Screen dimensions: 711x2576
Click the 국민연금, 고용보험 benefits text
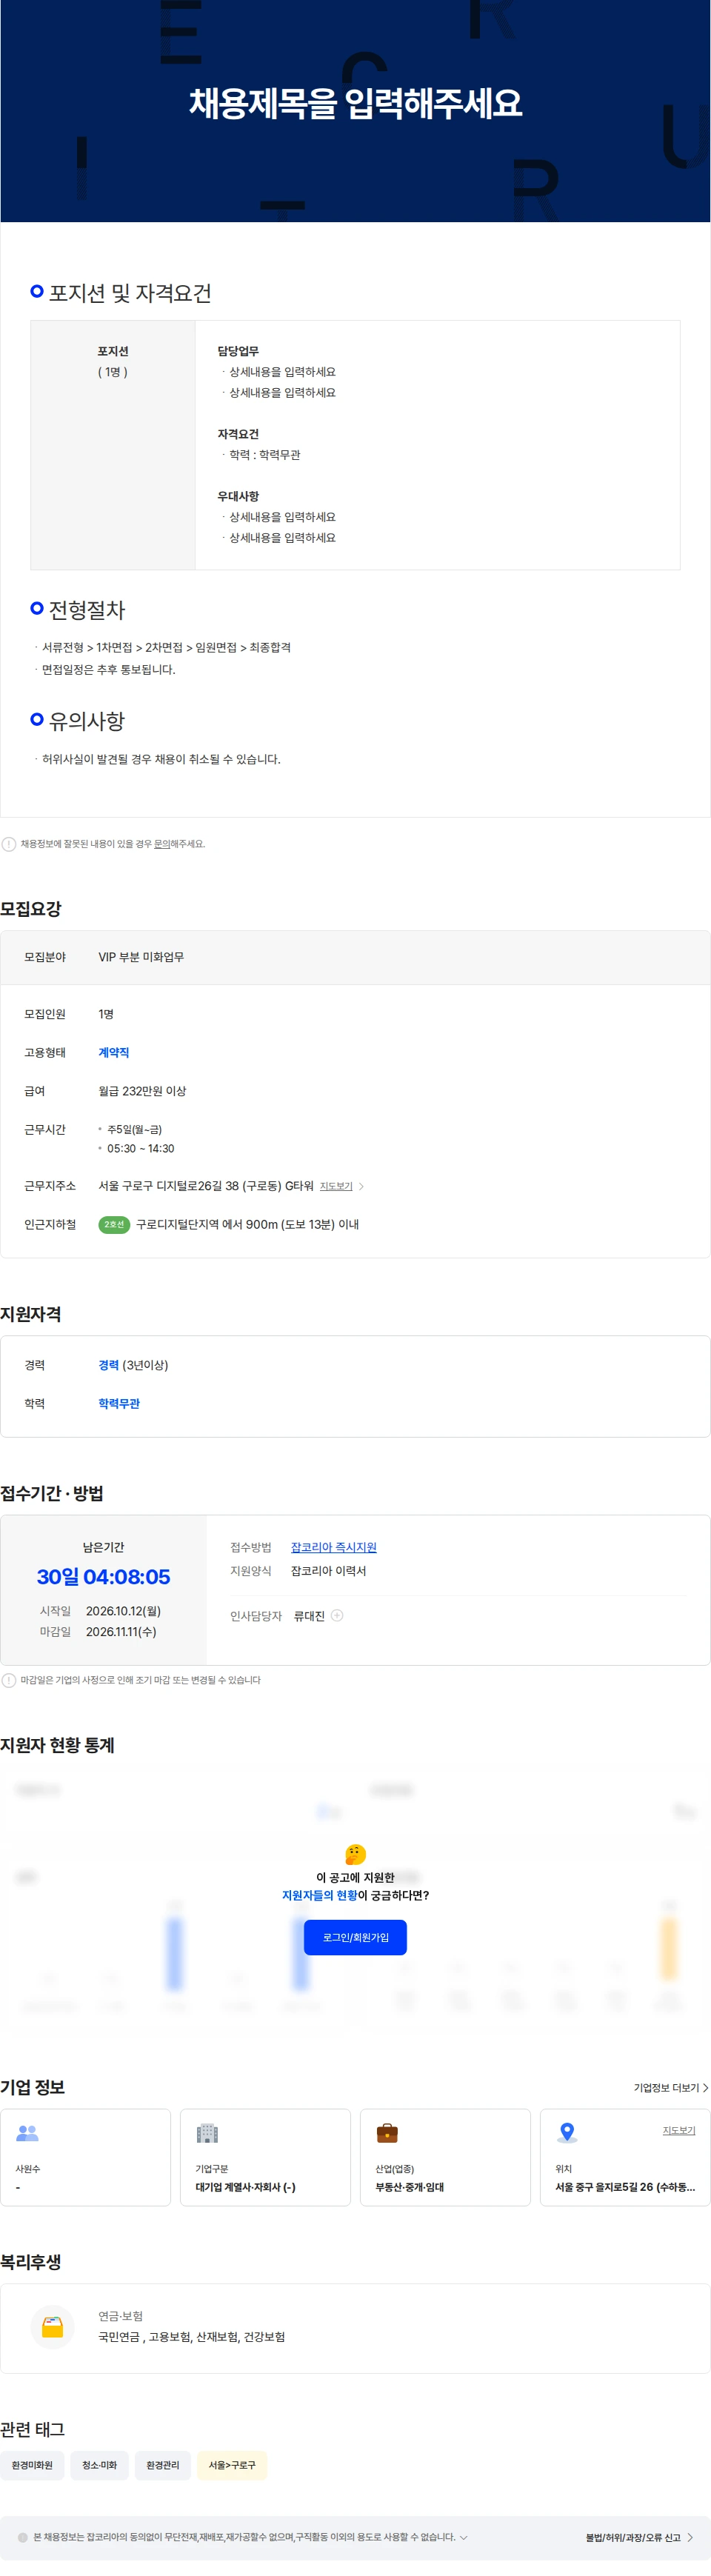pos(191,2337)
